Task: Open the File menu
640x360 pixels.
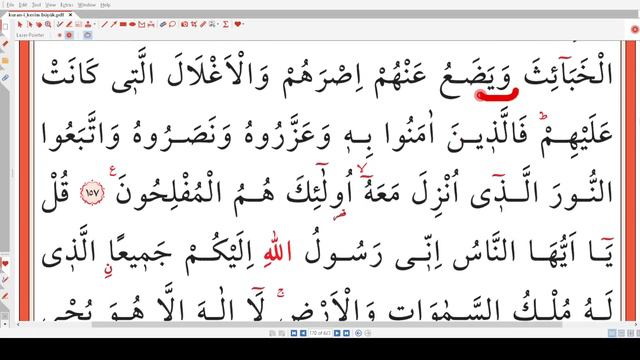Action: click(x=11, y=5)
